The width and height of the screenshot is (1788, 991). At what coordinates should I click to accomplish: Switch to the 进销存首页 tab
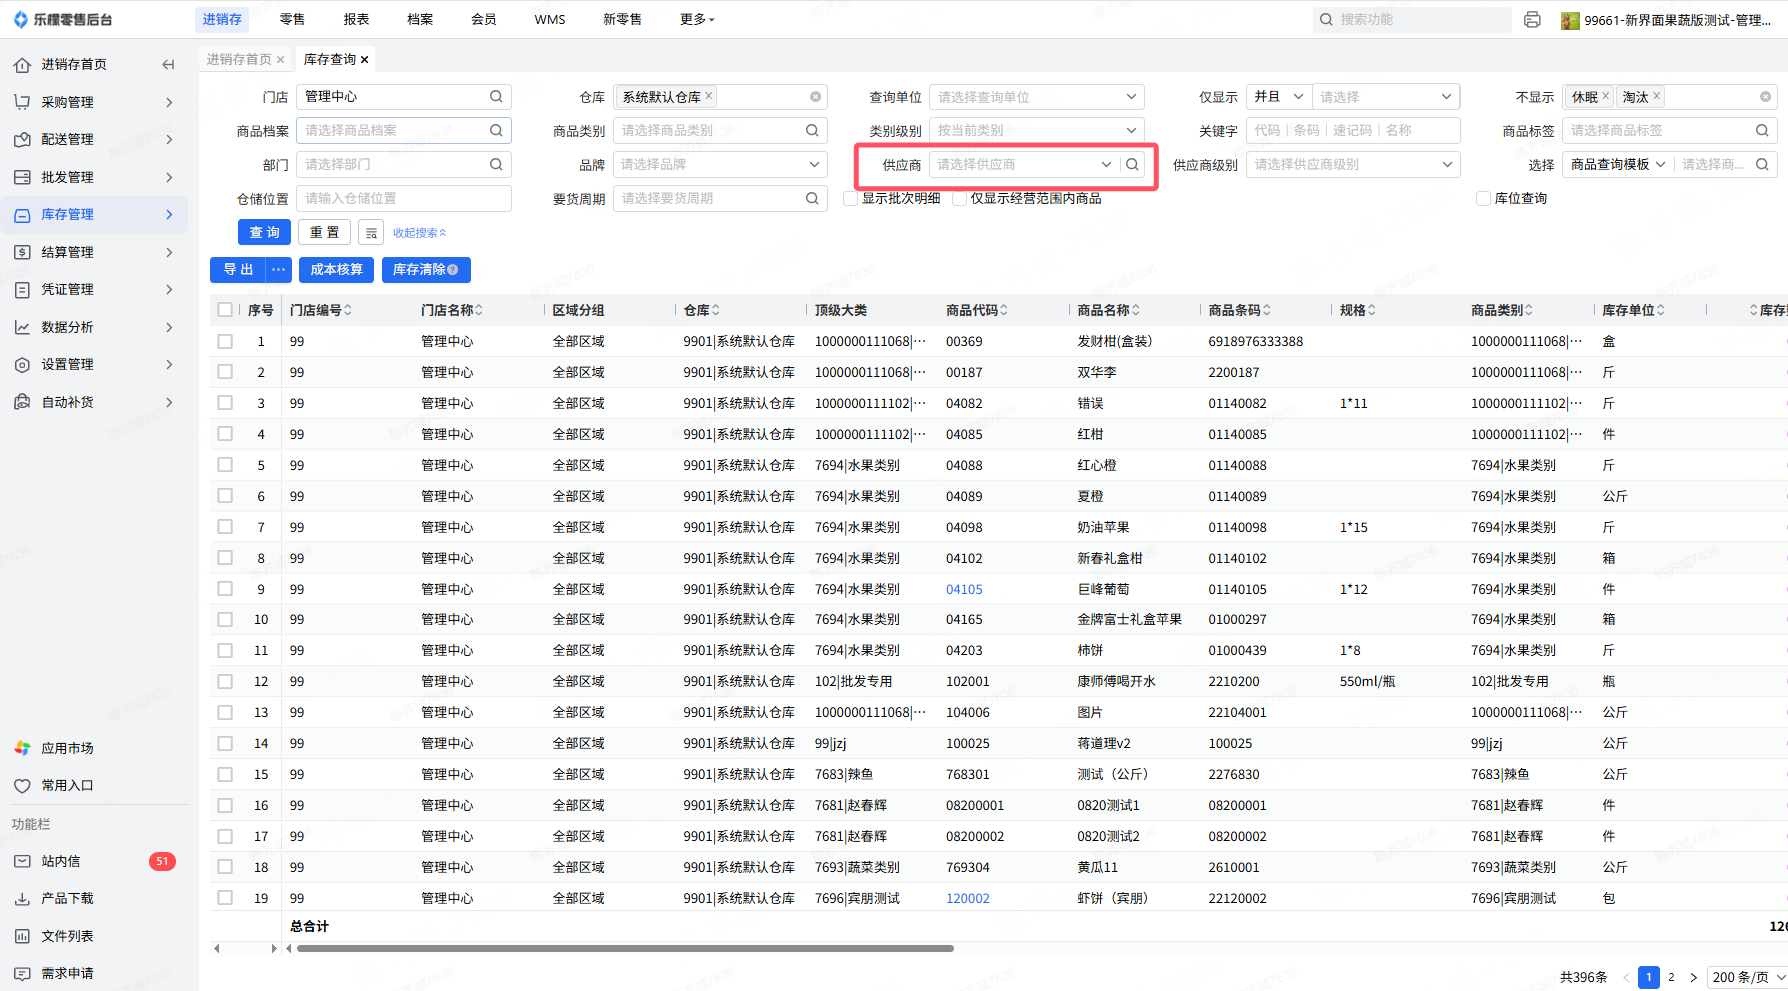coord(239,60)
